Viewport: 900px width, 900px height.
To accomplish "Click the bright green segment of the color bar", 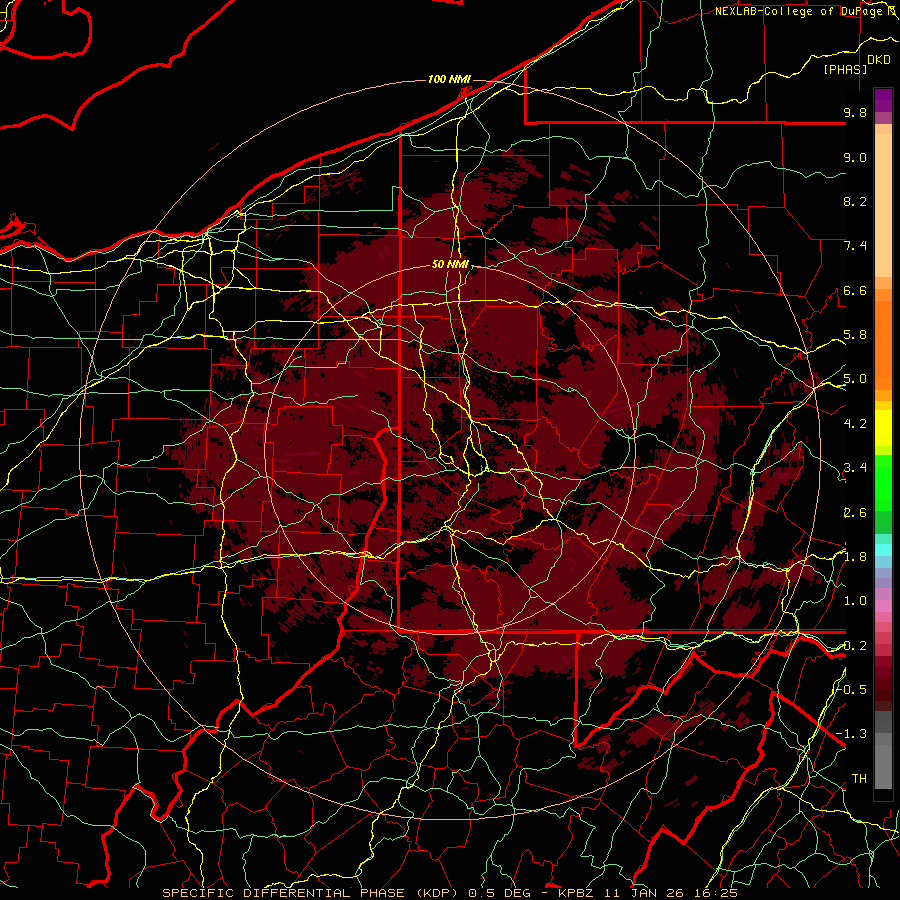I will point(883,483).
